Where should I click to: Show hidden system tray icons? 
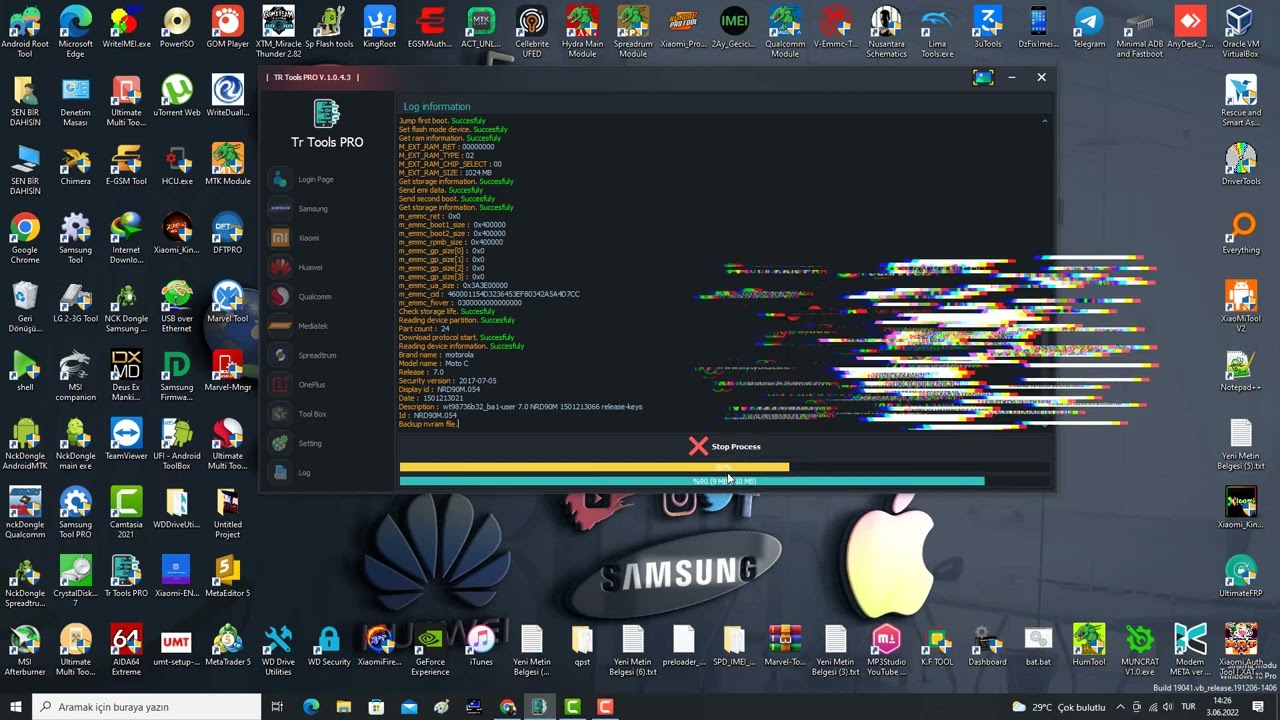tap(1121, 707)
